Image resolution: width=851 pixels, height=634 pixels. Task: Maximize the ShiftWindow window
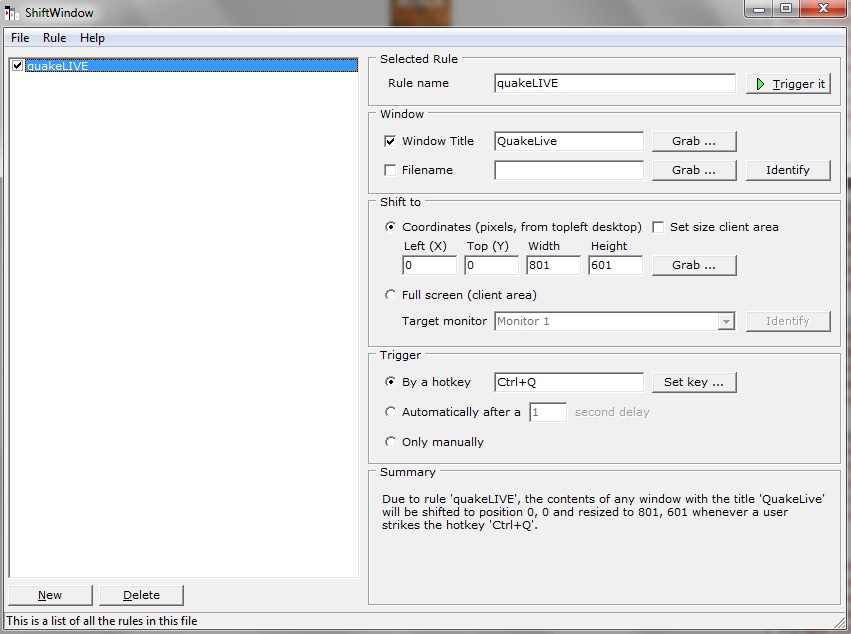click(x=785, y=9)
